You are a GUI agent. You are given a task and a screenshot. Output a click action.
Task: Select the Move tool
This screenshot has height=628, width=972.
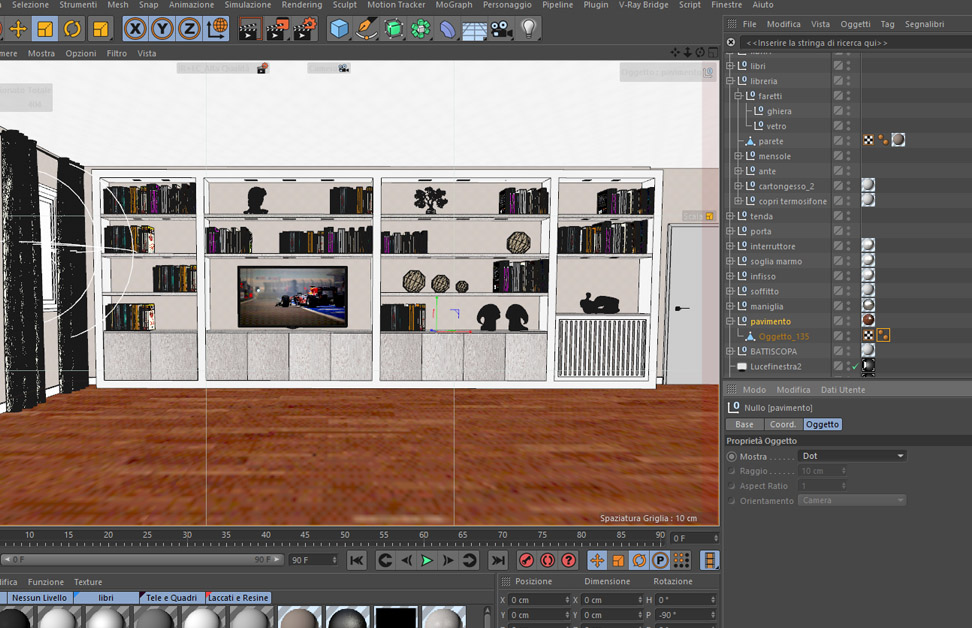pyautogui.click(x=18, y=29)
